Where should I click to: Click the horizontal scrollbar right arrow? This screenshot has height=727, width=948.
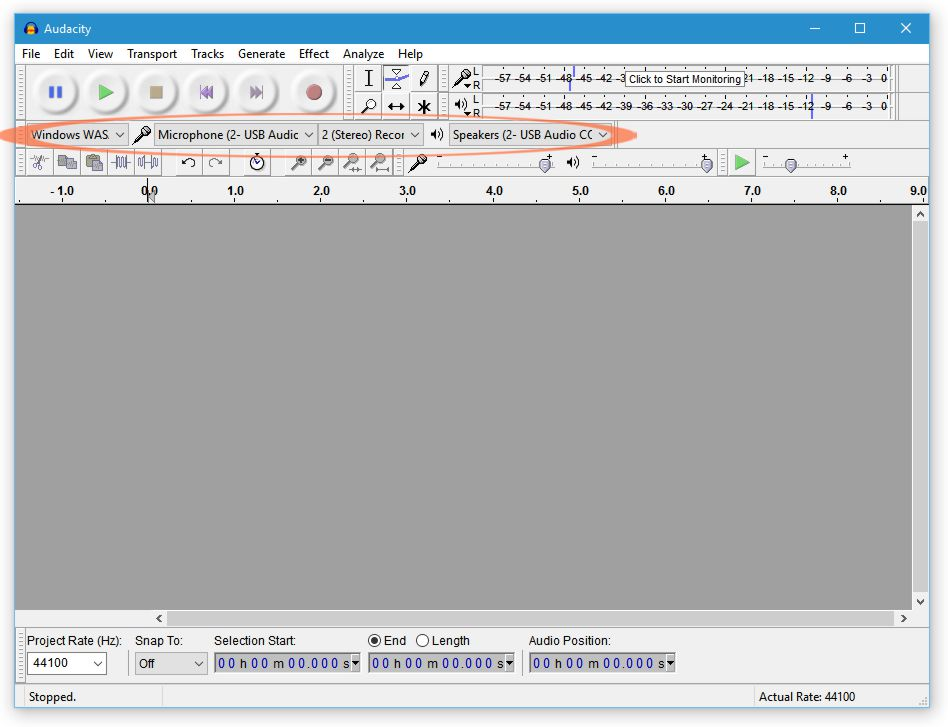903,618
